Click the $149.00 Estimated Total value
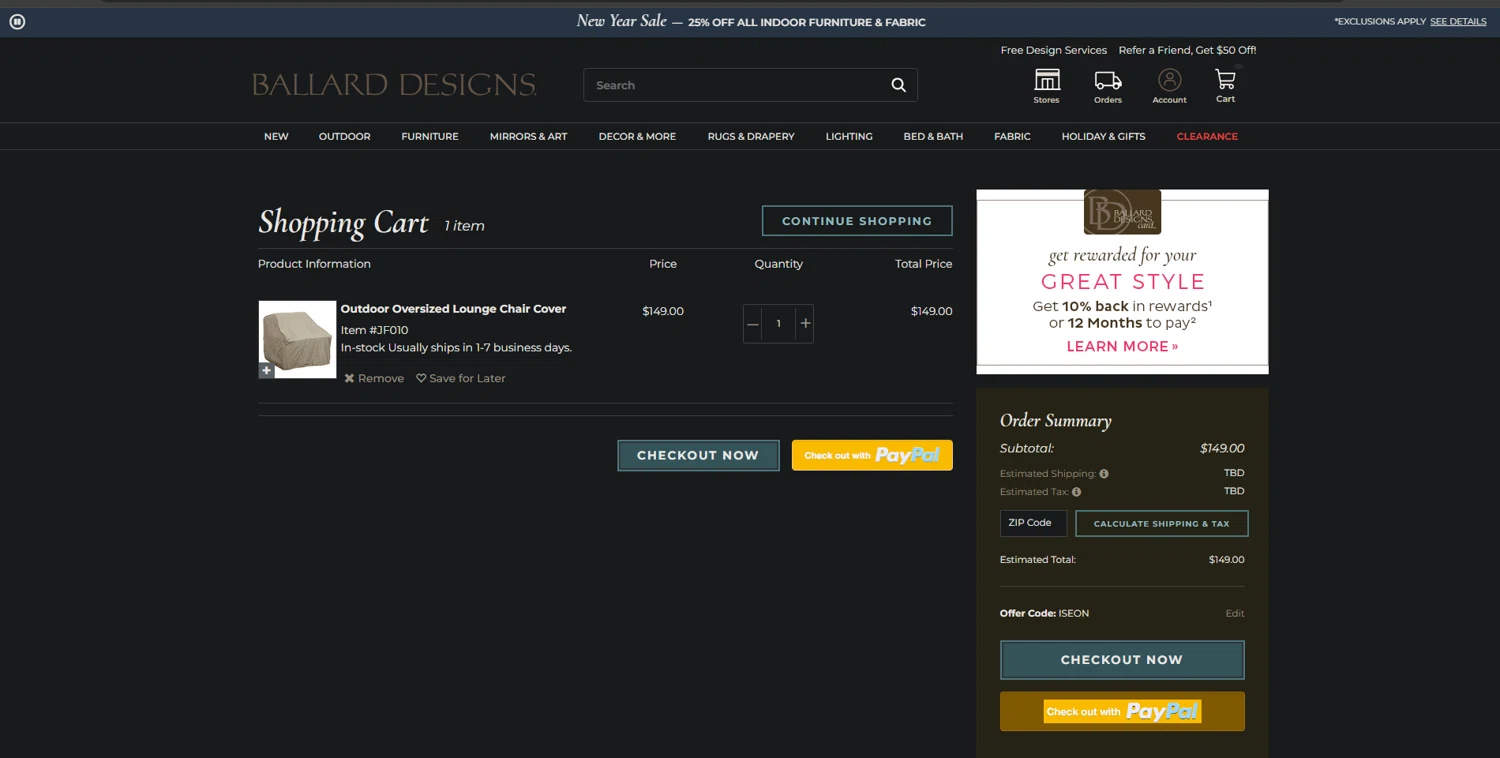This screenshot has width=1500, height=758. point(1226,560)
